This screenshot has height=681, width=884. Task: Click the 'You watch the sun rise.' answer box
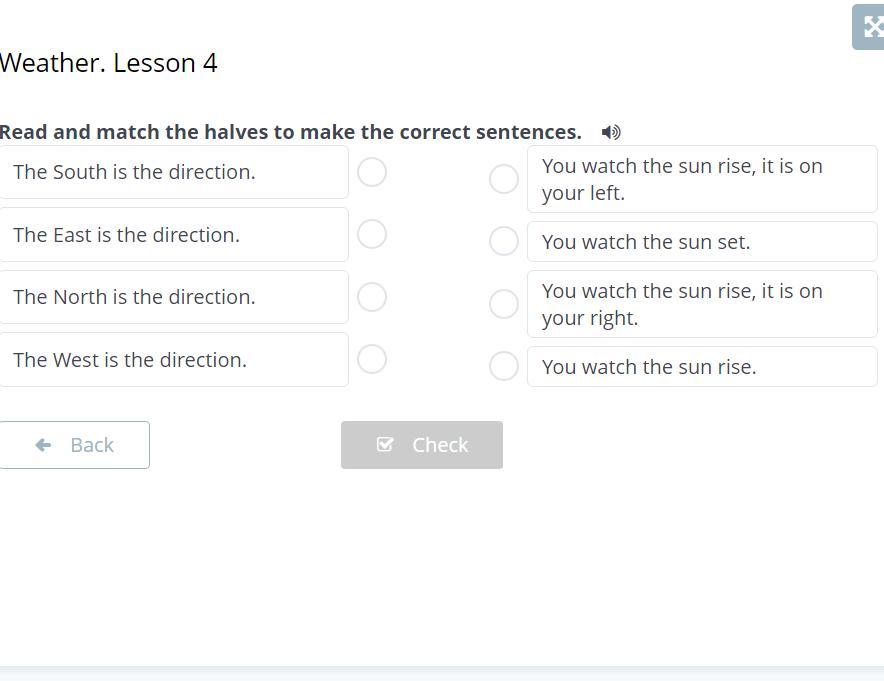click(x=702, y=367)
